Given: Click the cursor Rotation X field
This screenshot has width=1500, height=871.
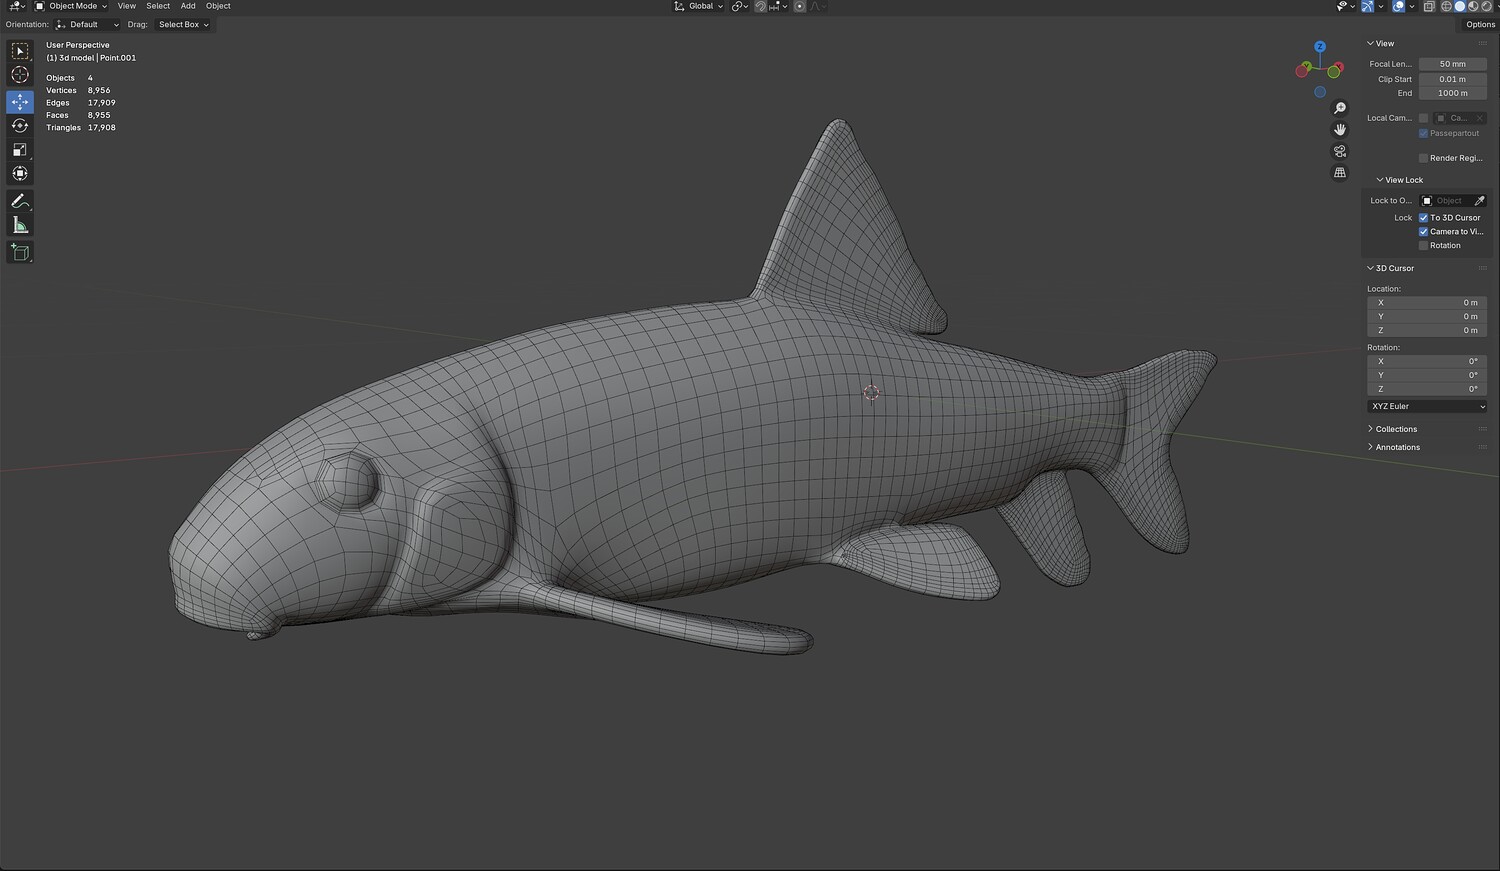Looking at the screenshot, I should (1427, 361).
